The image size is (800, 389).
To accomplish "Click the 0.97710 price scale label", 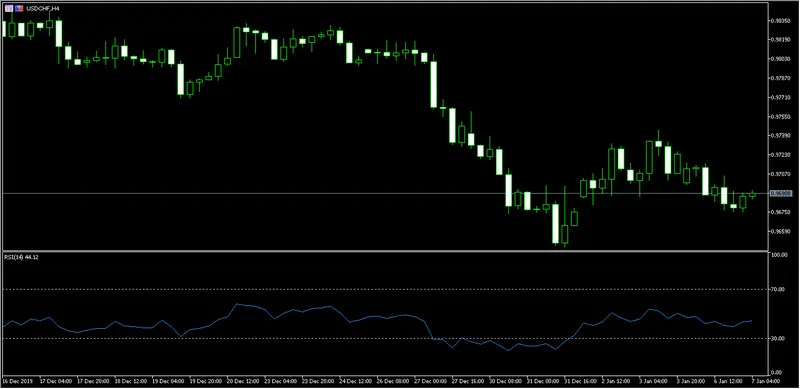I will 782,98.
